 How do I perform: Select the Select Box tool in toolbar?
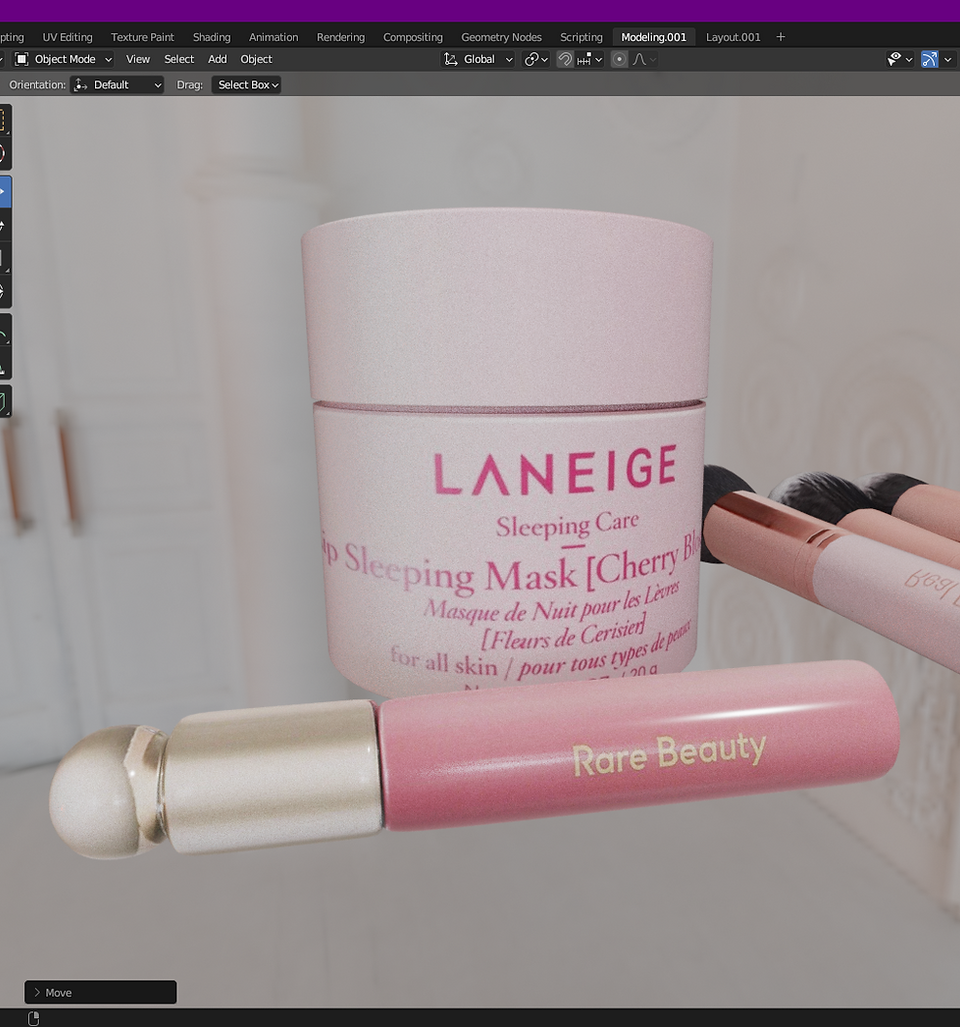[4, 120]
